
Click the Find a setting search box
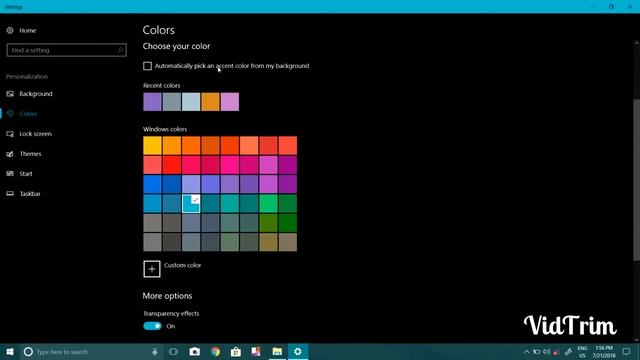[x=67, y=50]
